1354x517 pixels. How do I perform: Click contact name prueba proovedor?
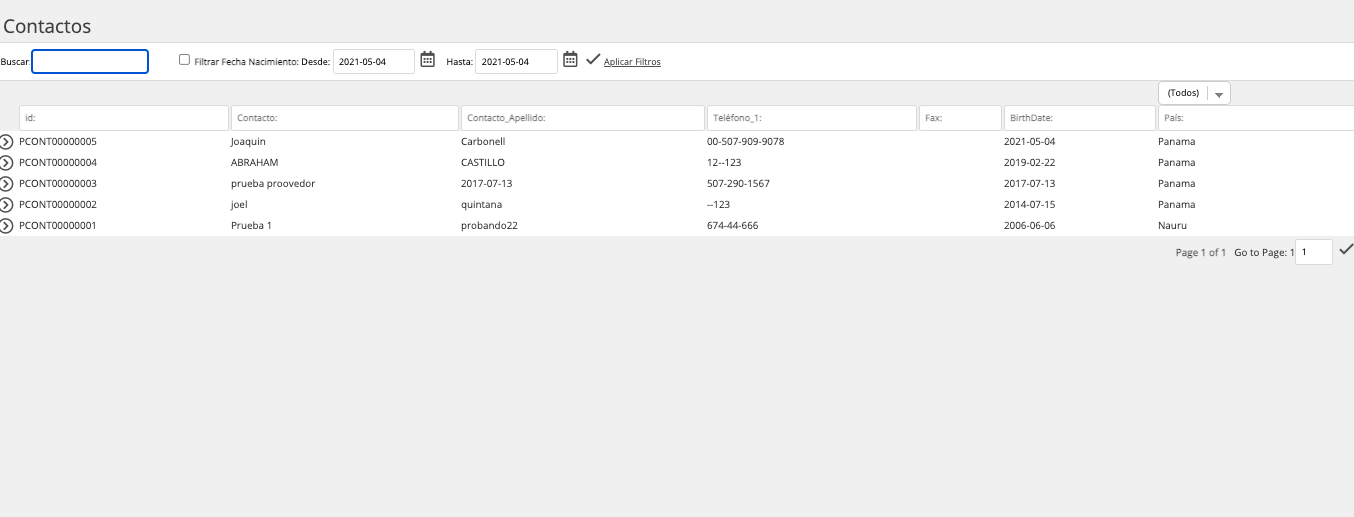[273, 184]
